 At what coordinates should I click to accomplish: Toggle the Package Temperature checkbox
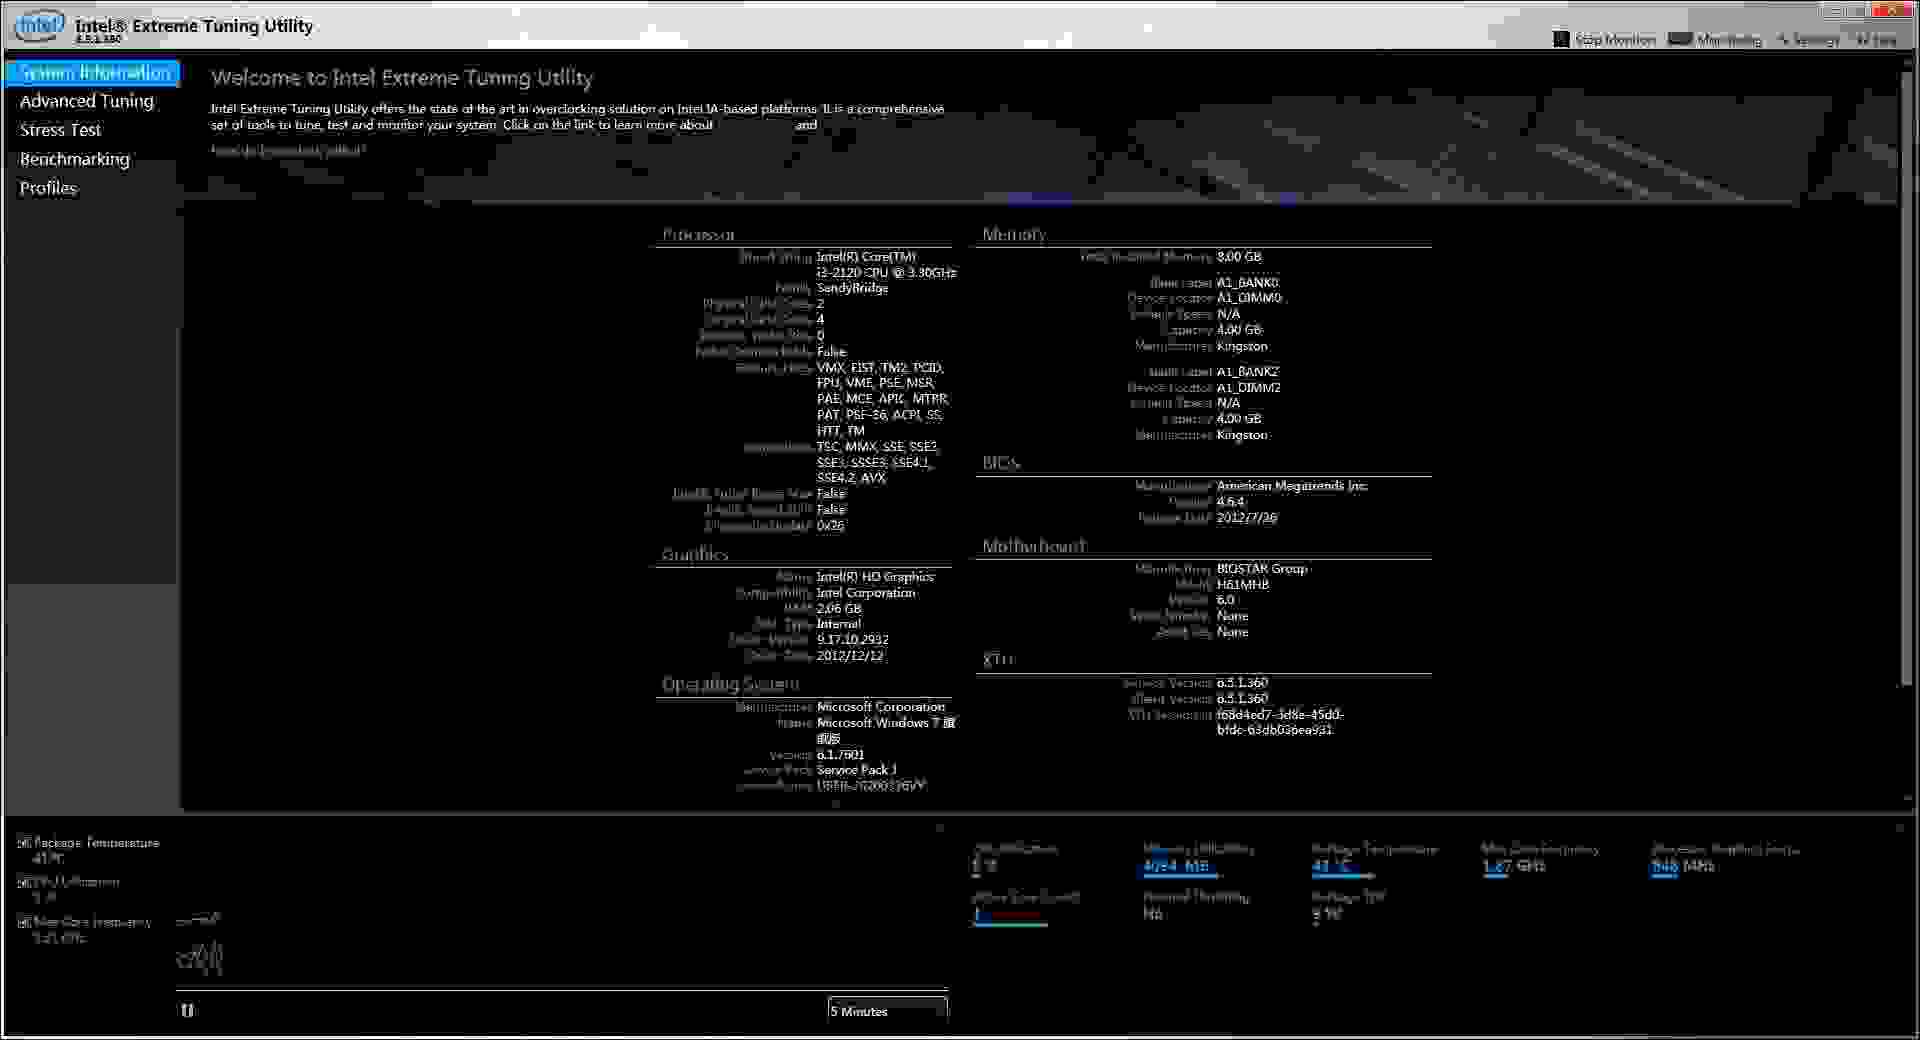pyautogui.click(x=24, y=842)
